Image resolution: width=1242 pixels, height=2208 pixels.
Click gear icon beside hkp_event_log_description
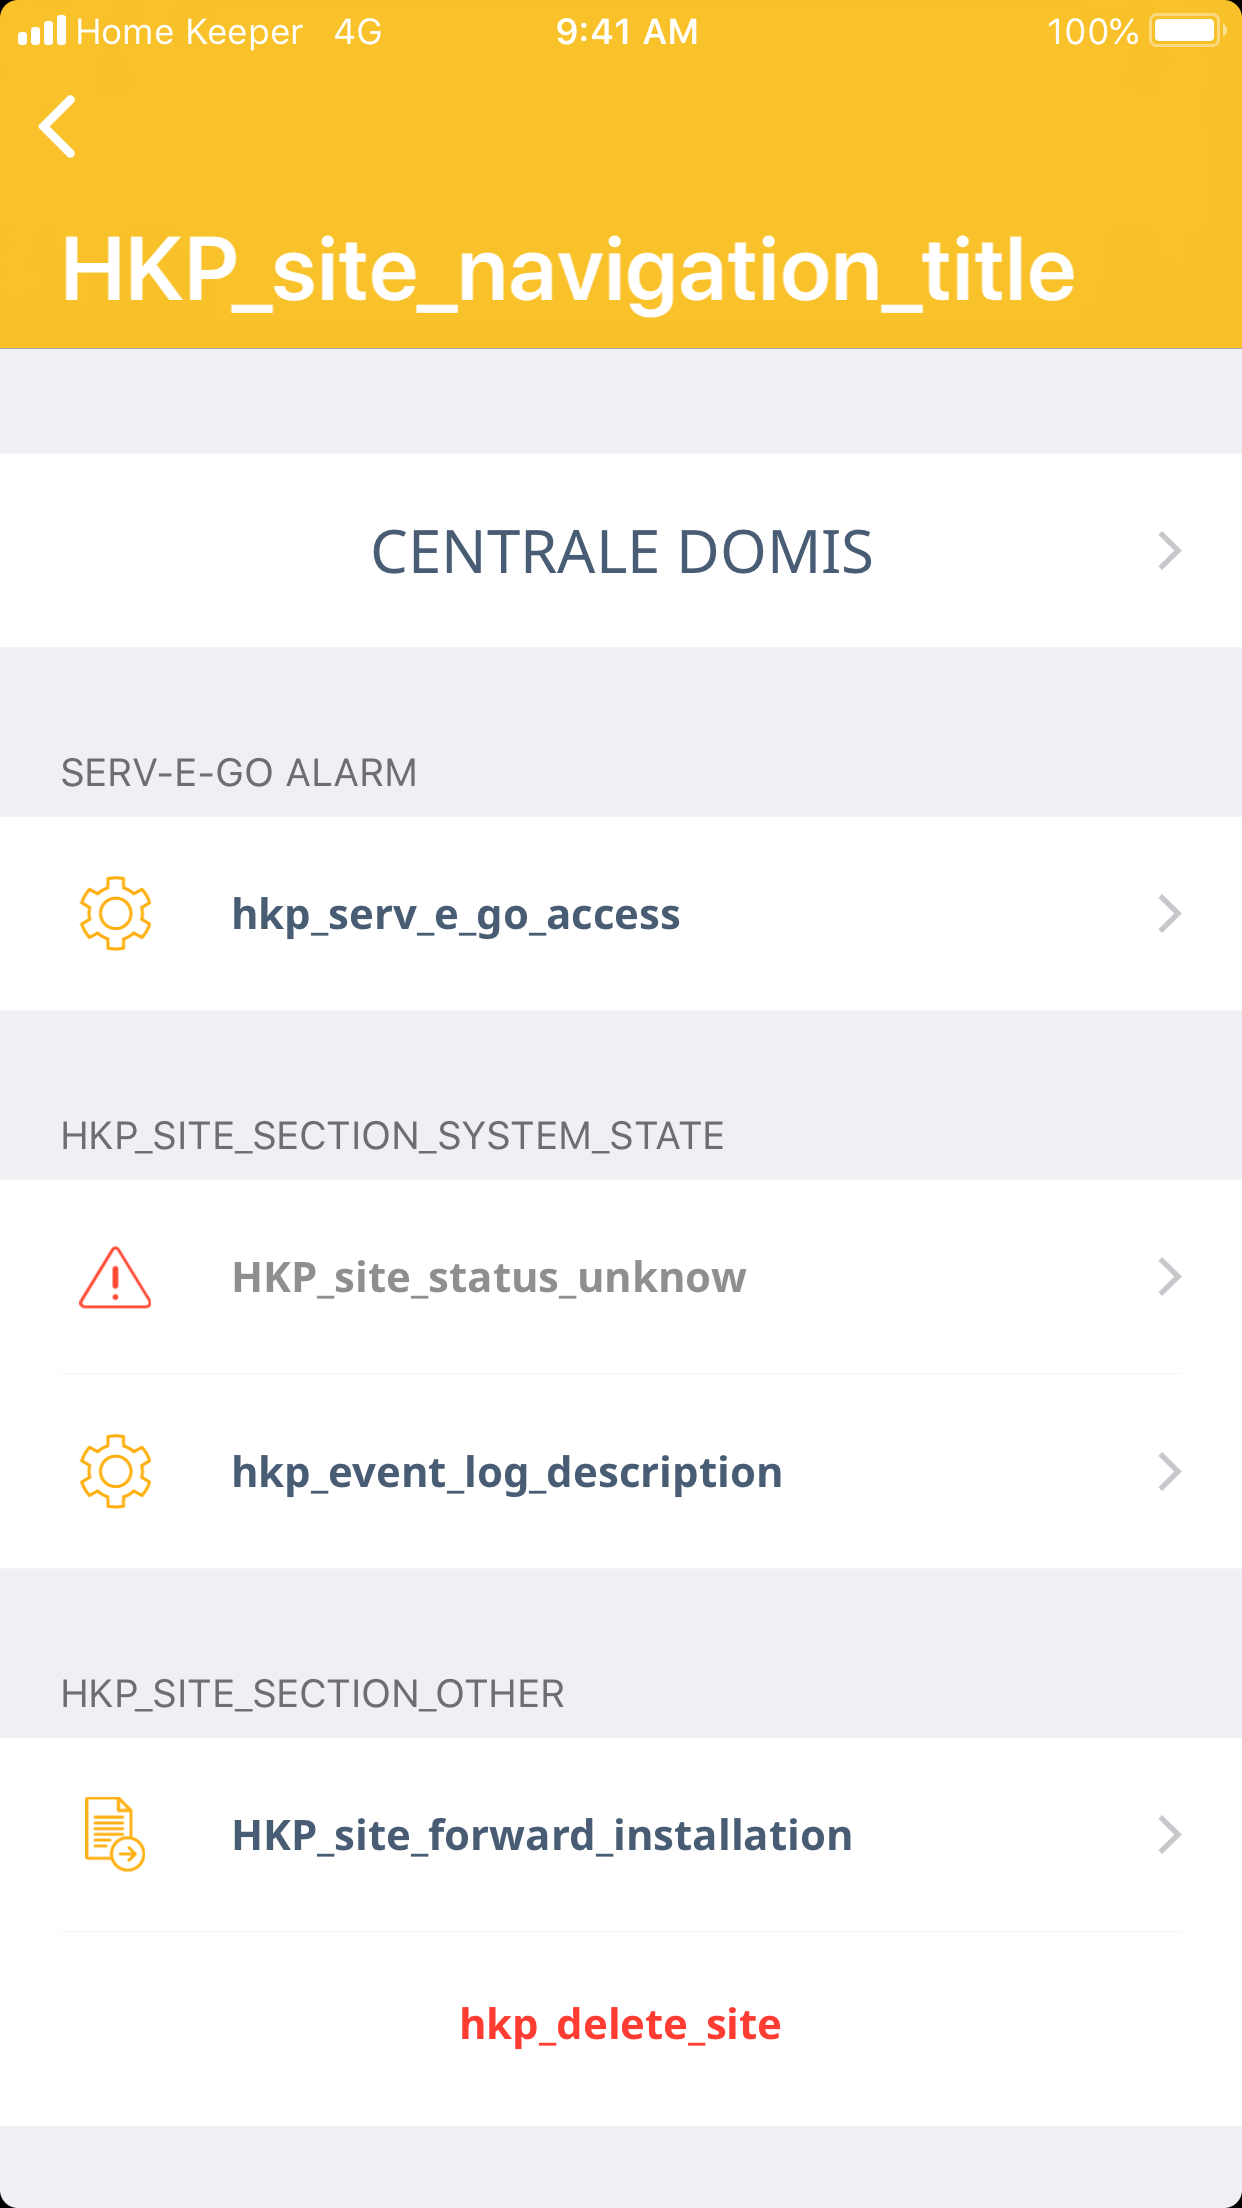click(115, 1471)
